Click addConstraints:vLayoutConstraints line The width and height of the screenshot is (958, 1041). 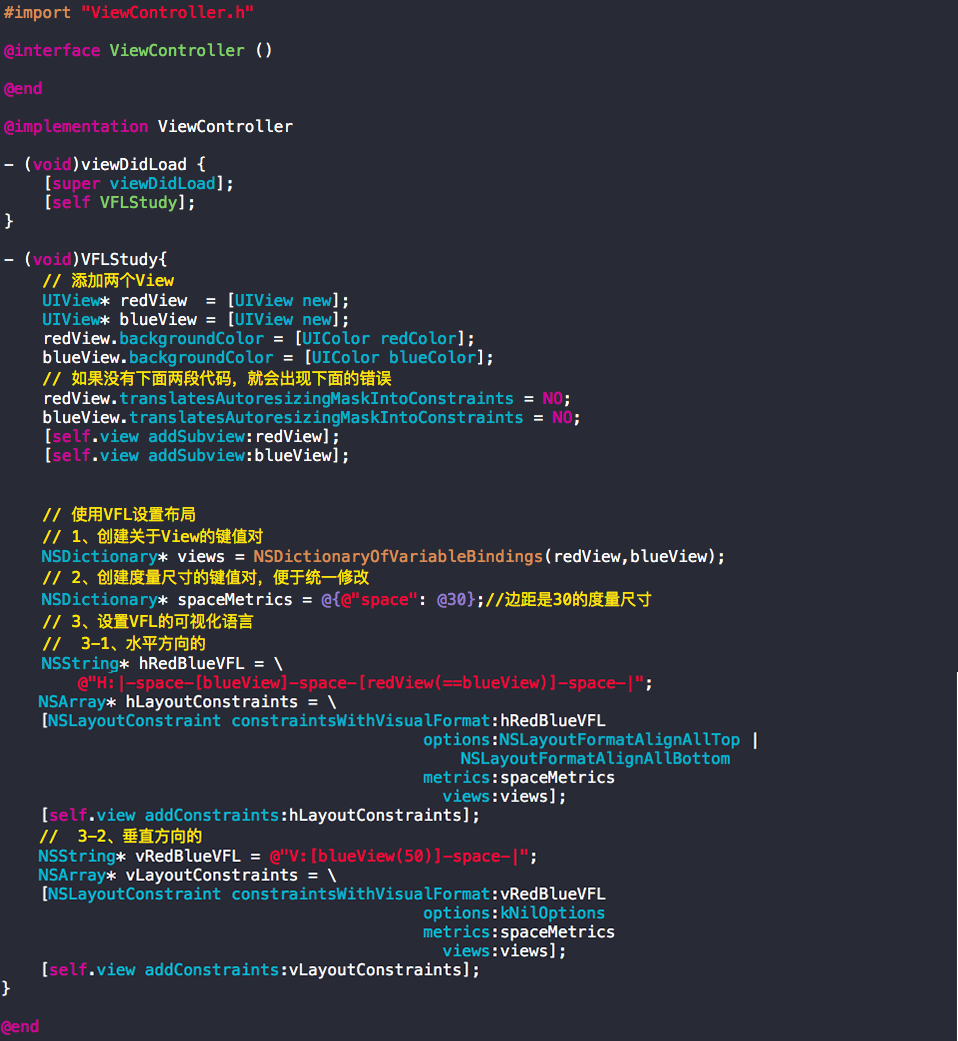[x=260, y=970]
